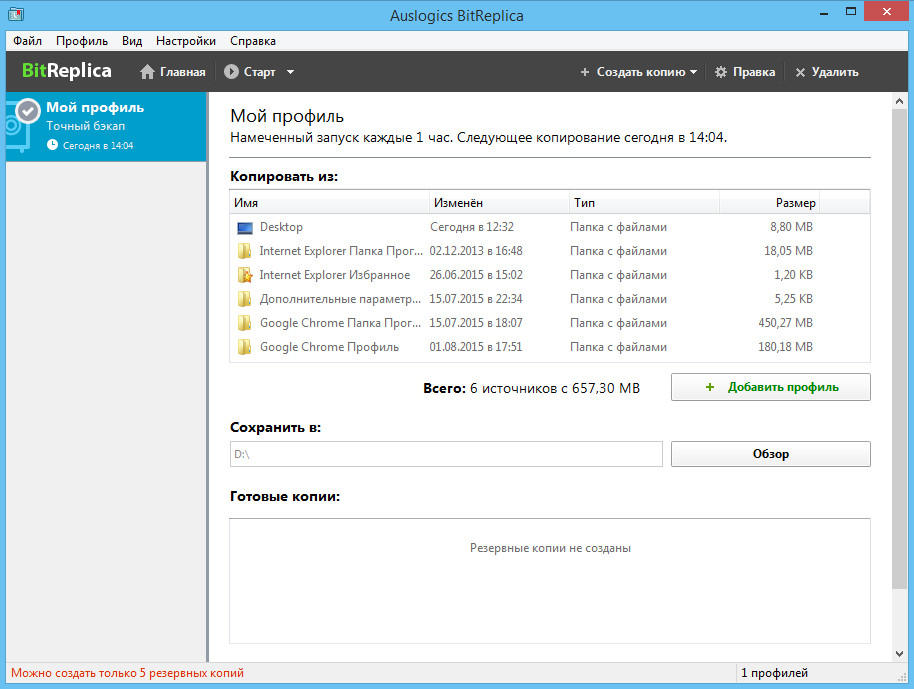Click the scroll down arrow of panel
914x689 pixels.
(899, 653)
